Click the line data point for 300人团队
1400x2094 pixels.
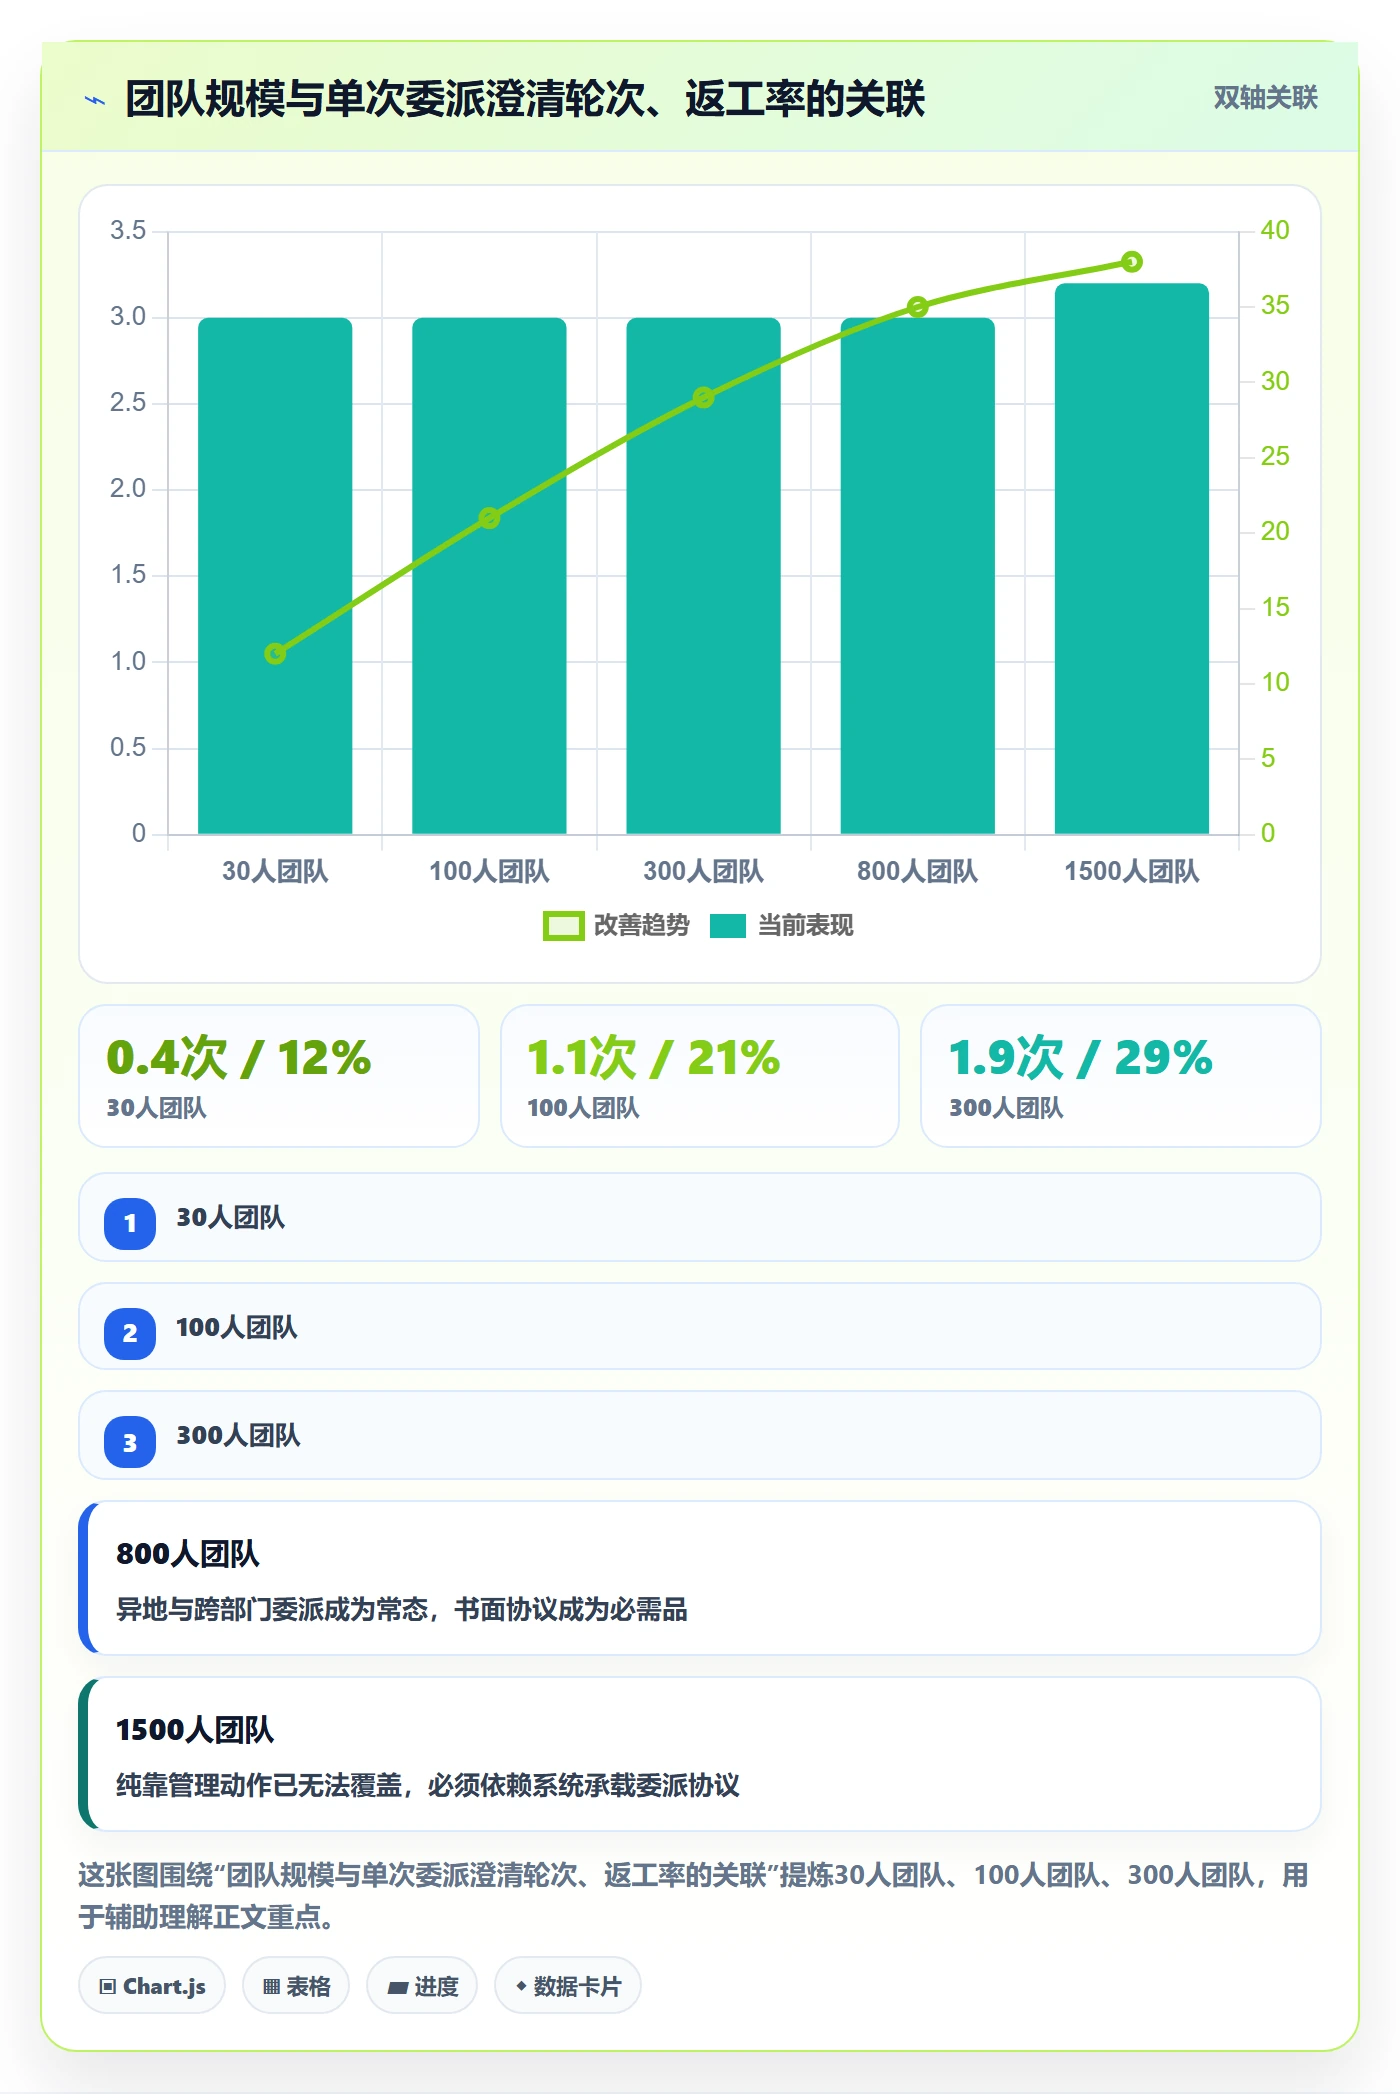click(x=703, y=398)
